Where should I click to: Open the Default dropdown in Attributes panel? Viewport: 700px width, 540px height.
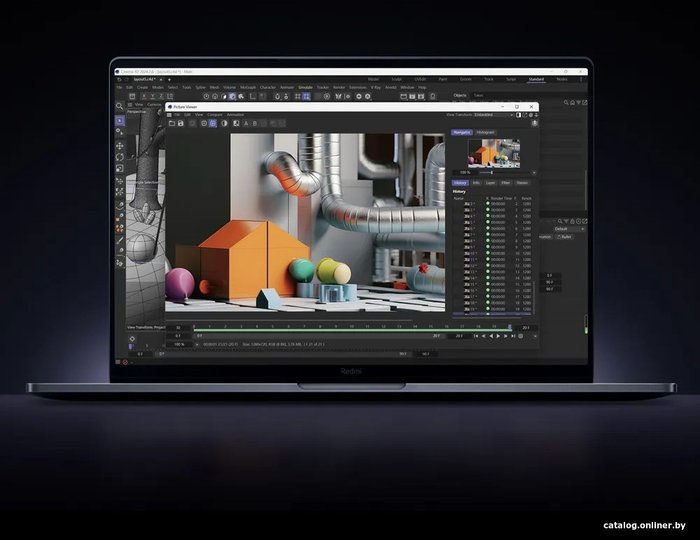[569, 229]
